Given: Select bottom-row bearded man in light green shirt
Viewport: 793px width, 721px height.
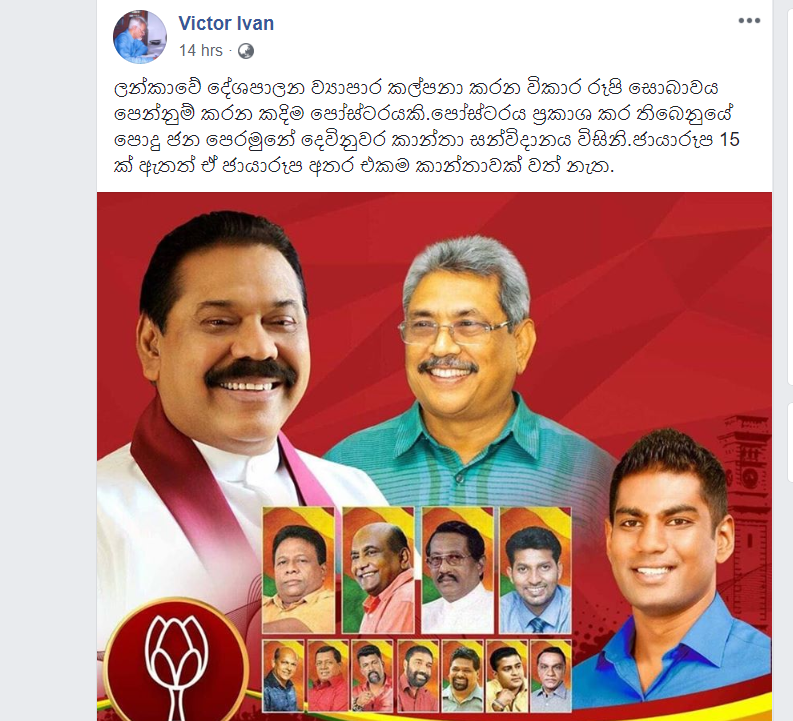Looking at the screenshot, I should click(462, 675).
